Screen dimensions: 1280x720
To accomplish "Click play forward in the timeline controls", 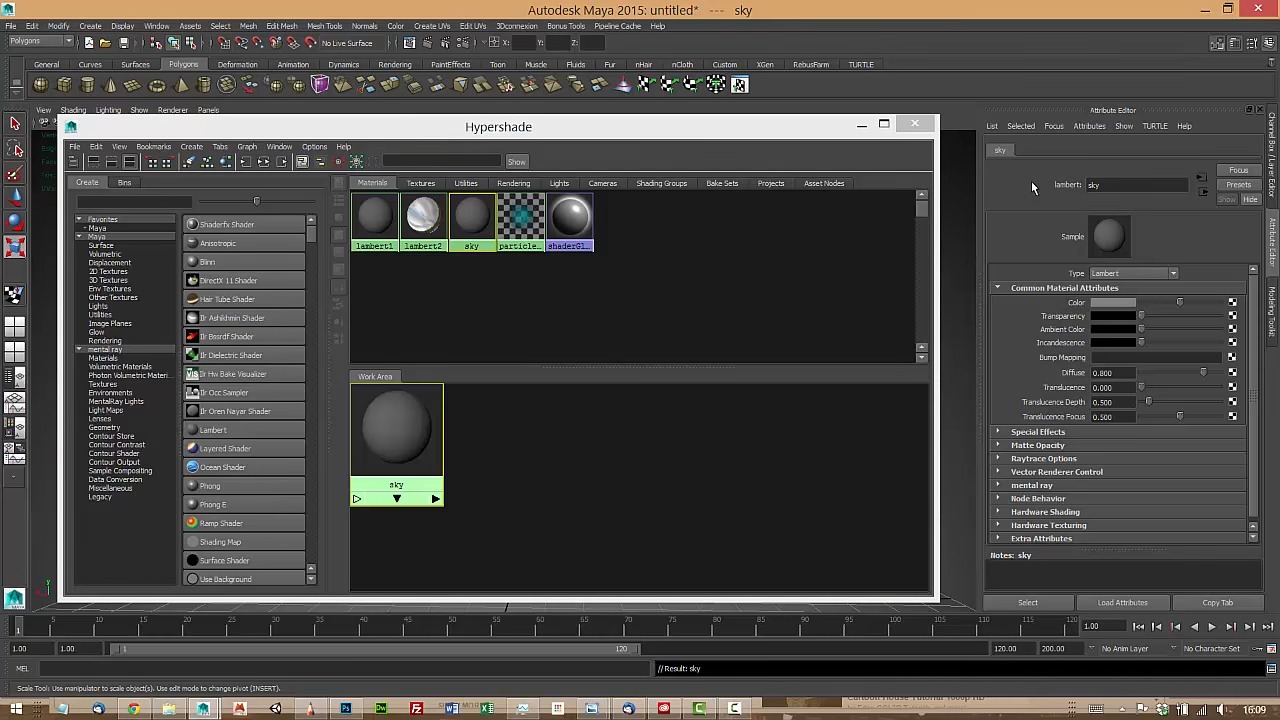I will pyautogui.click(x=1212, y=627).
